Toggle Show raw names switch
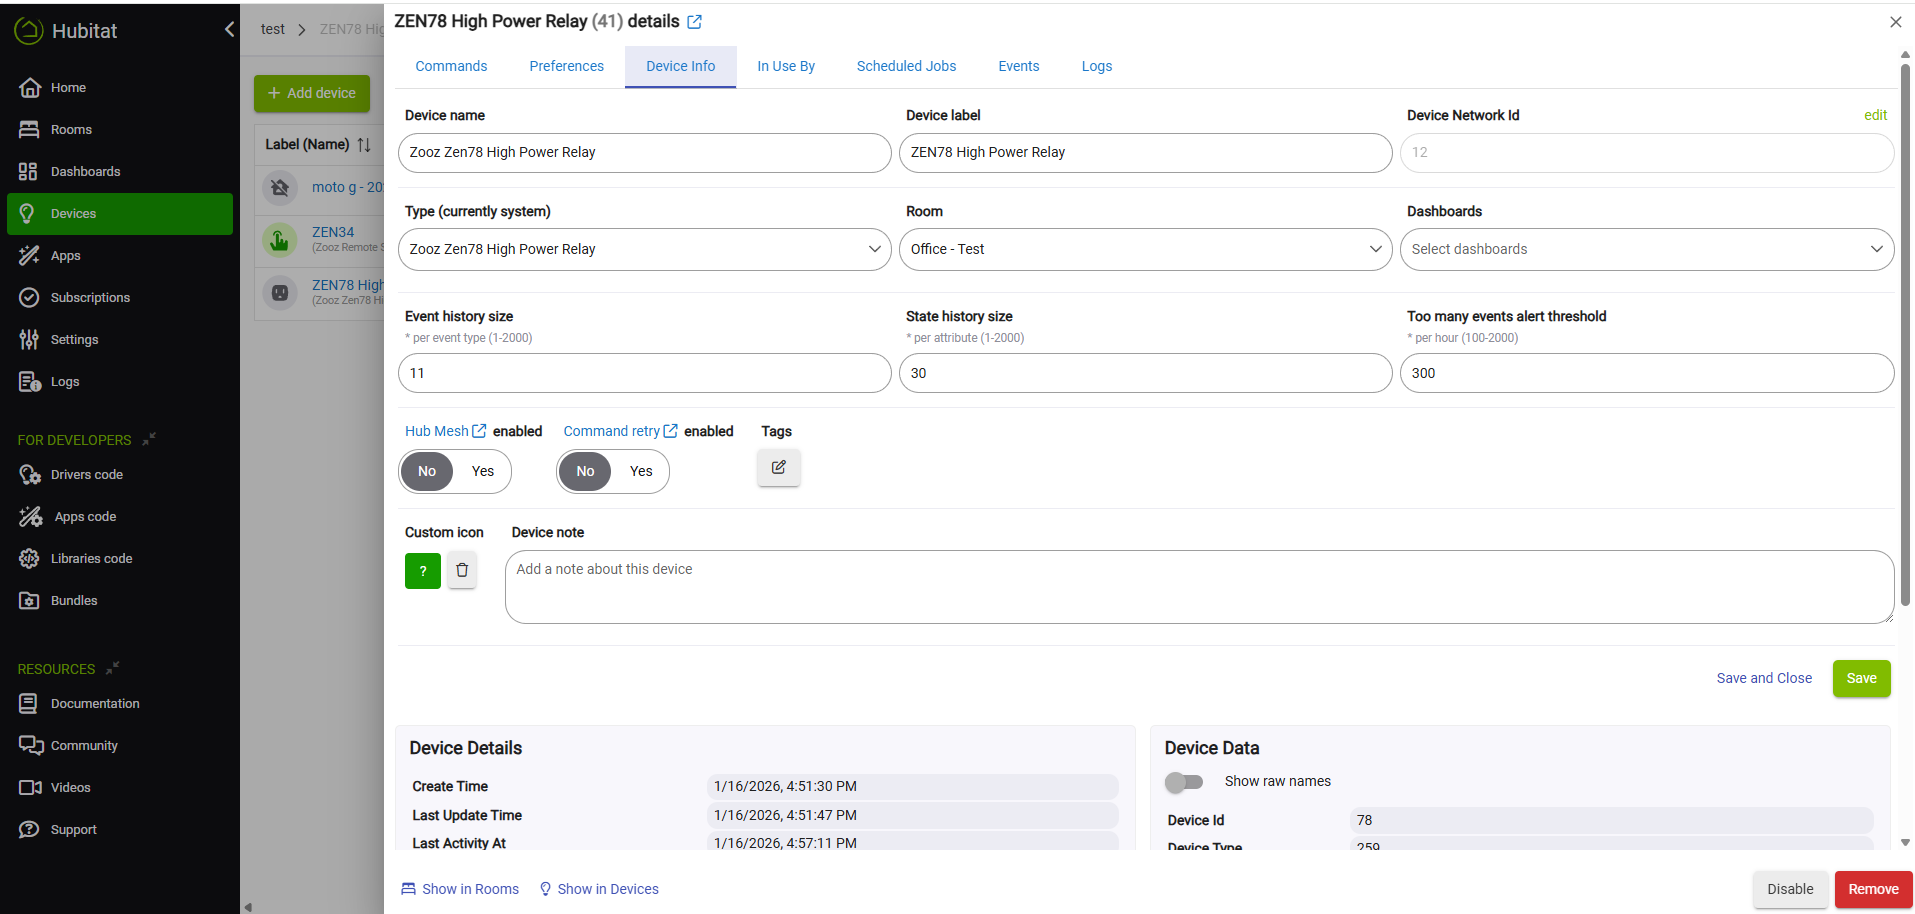The image size is (1915, 914). [1184, 782]
